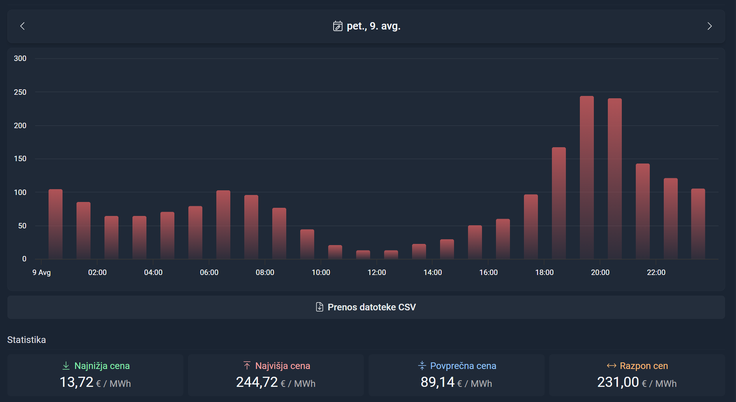Select the first bar at 9 Avg

tap(55, 224)
